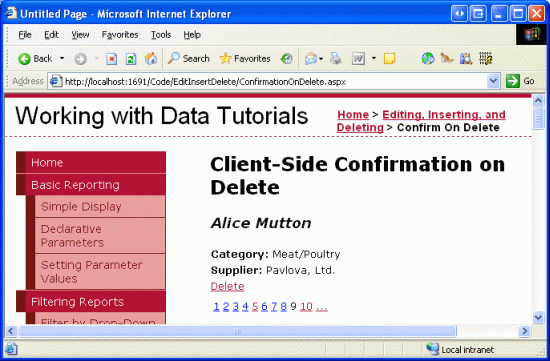Open the Favorites star button
Image resolution: width=550 pixels, height=361 pixels.
[245, 59]
